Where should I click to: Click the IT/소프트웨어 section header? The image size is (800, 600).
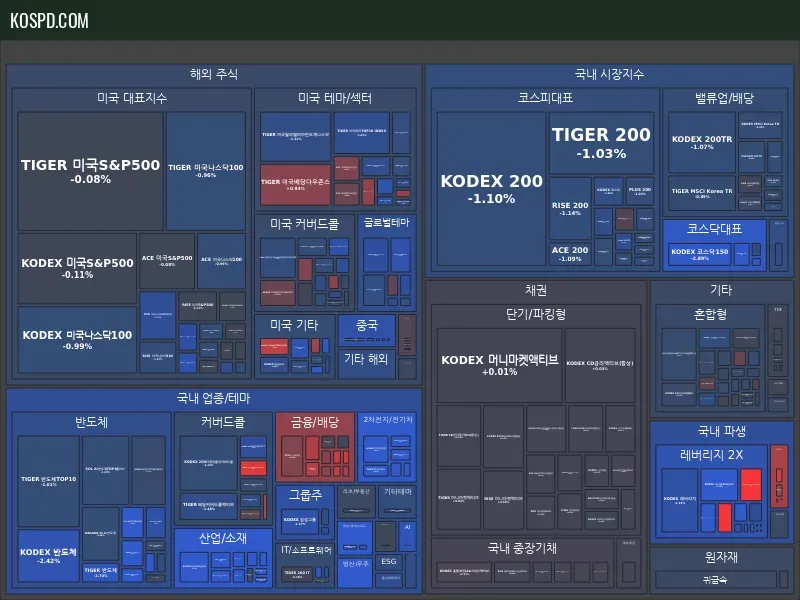pyautogui.click(x=306, y=549)
